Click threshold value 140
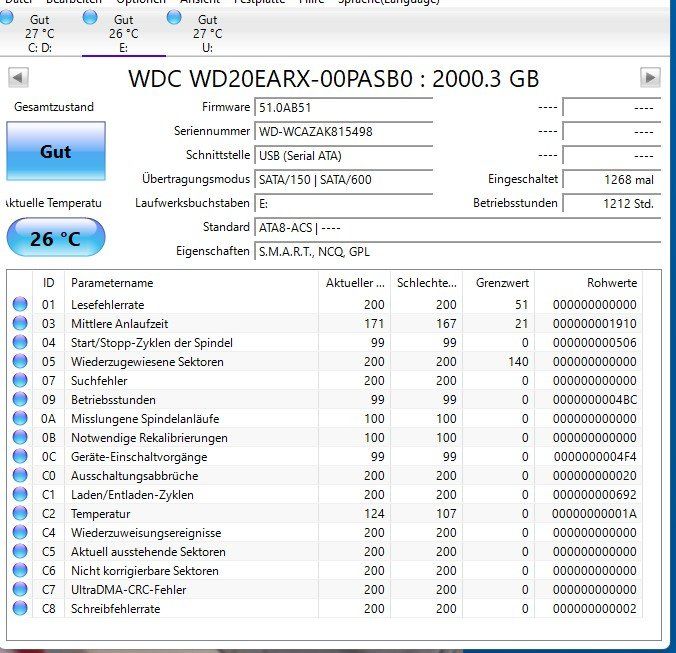The width and height of the screenshot is (676, 653). 518,362
